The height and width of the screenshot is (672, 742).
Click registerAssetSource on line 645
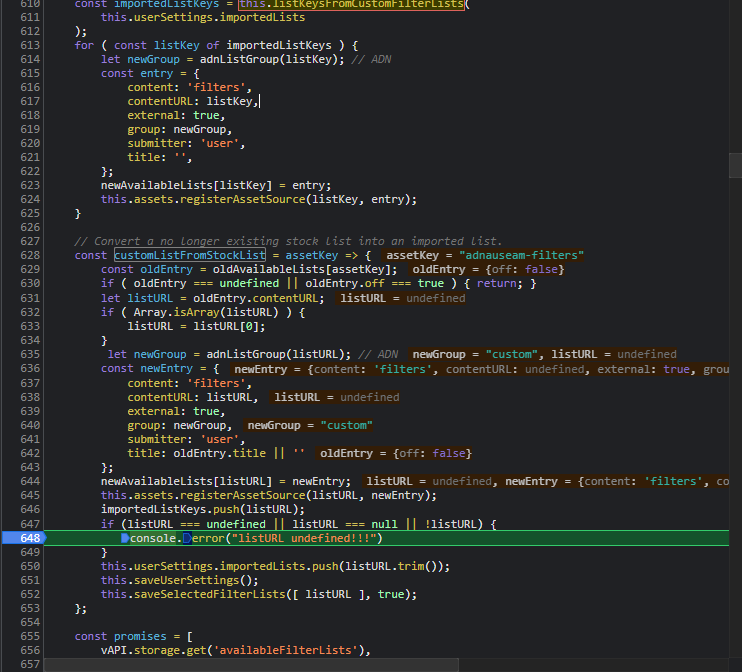point(242,495)
